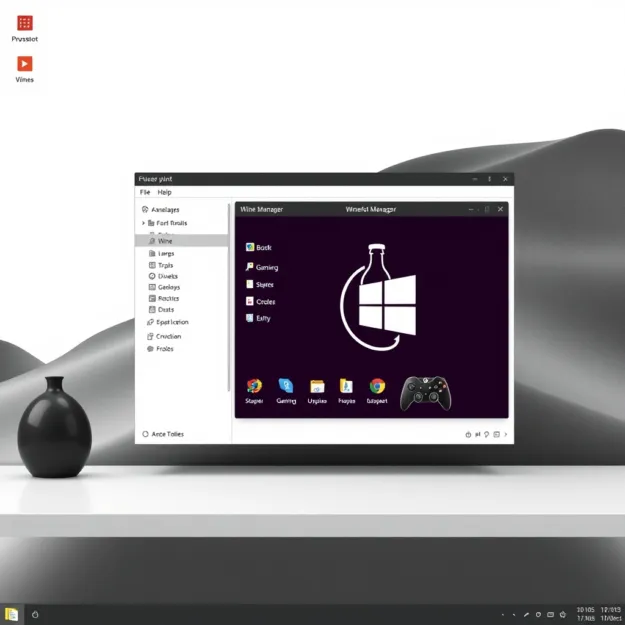Viewport: 625px width, 625px height.
Task: Close the inner Wine Manager window
Action: point(500,209)
